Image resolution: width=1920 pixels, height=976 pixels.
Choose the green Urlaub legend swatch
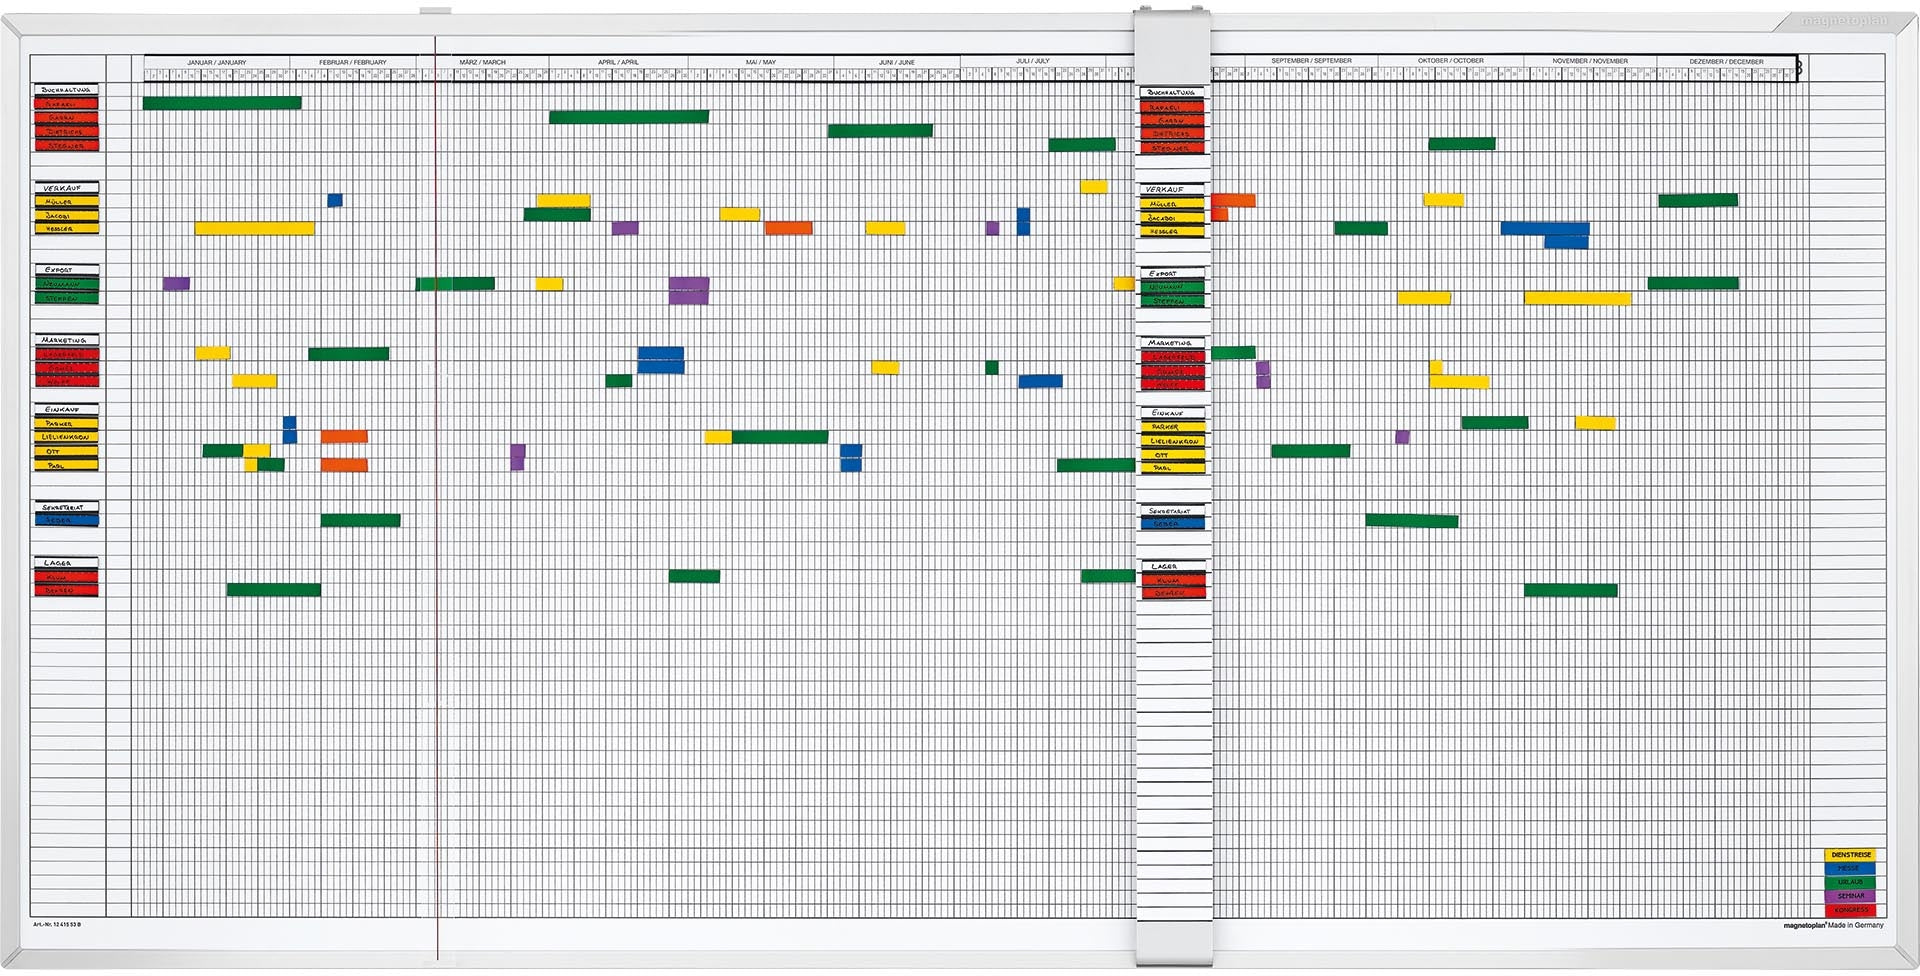click(x=1850, y=882)
